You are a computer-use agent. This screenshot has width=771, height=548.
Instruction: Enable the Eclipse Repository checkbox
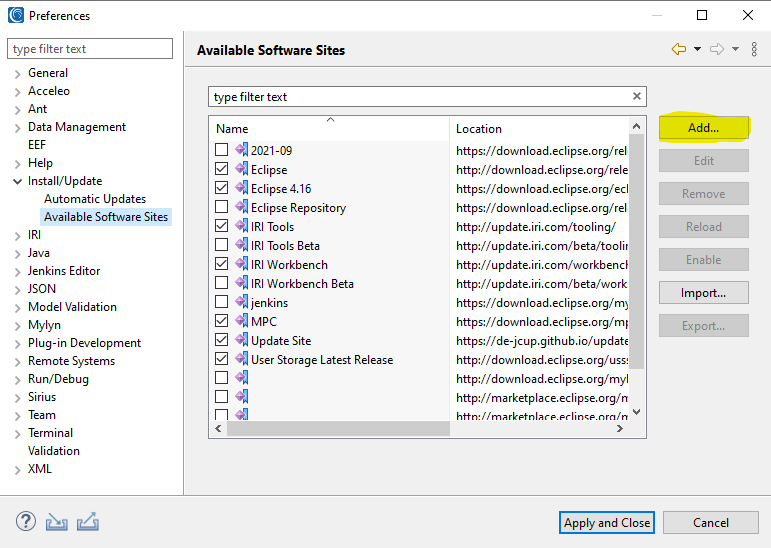(221, 207)
